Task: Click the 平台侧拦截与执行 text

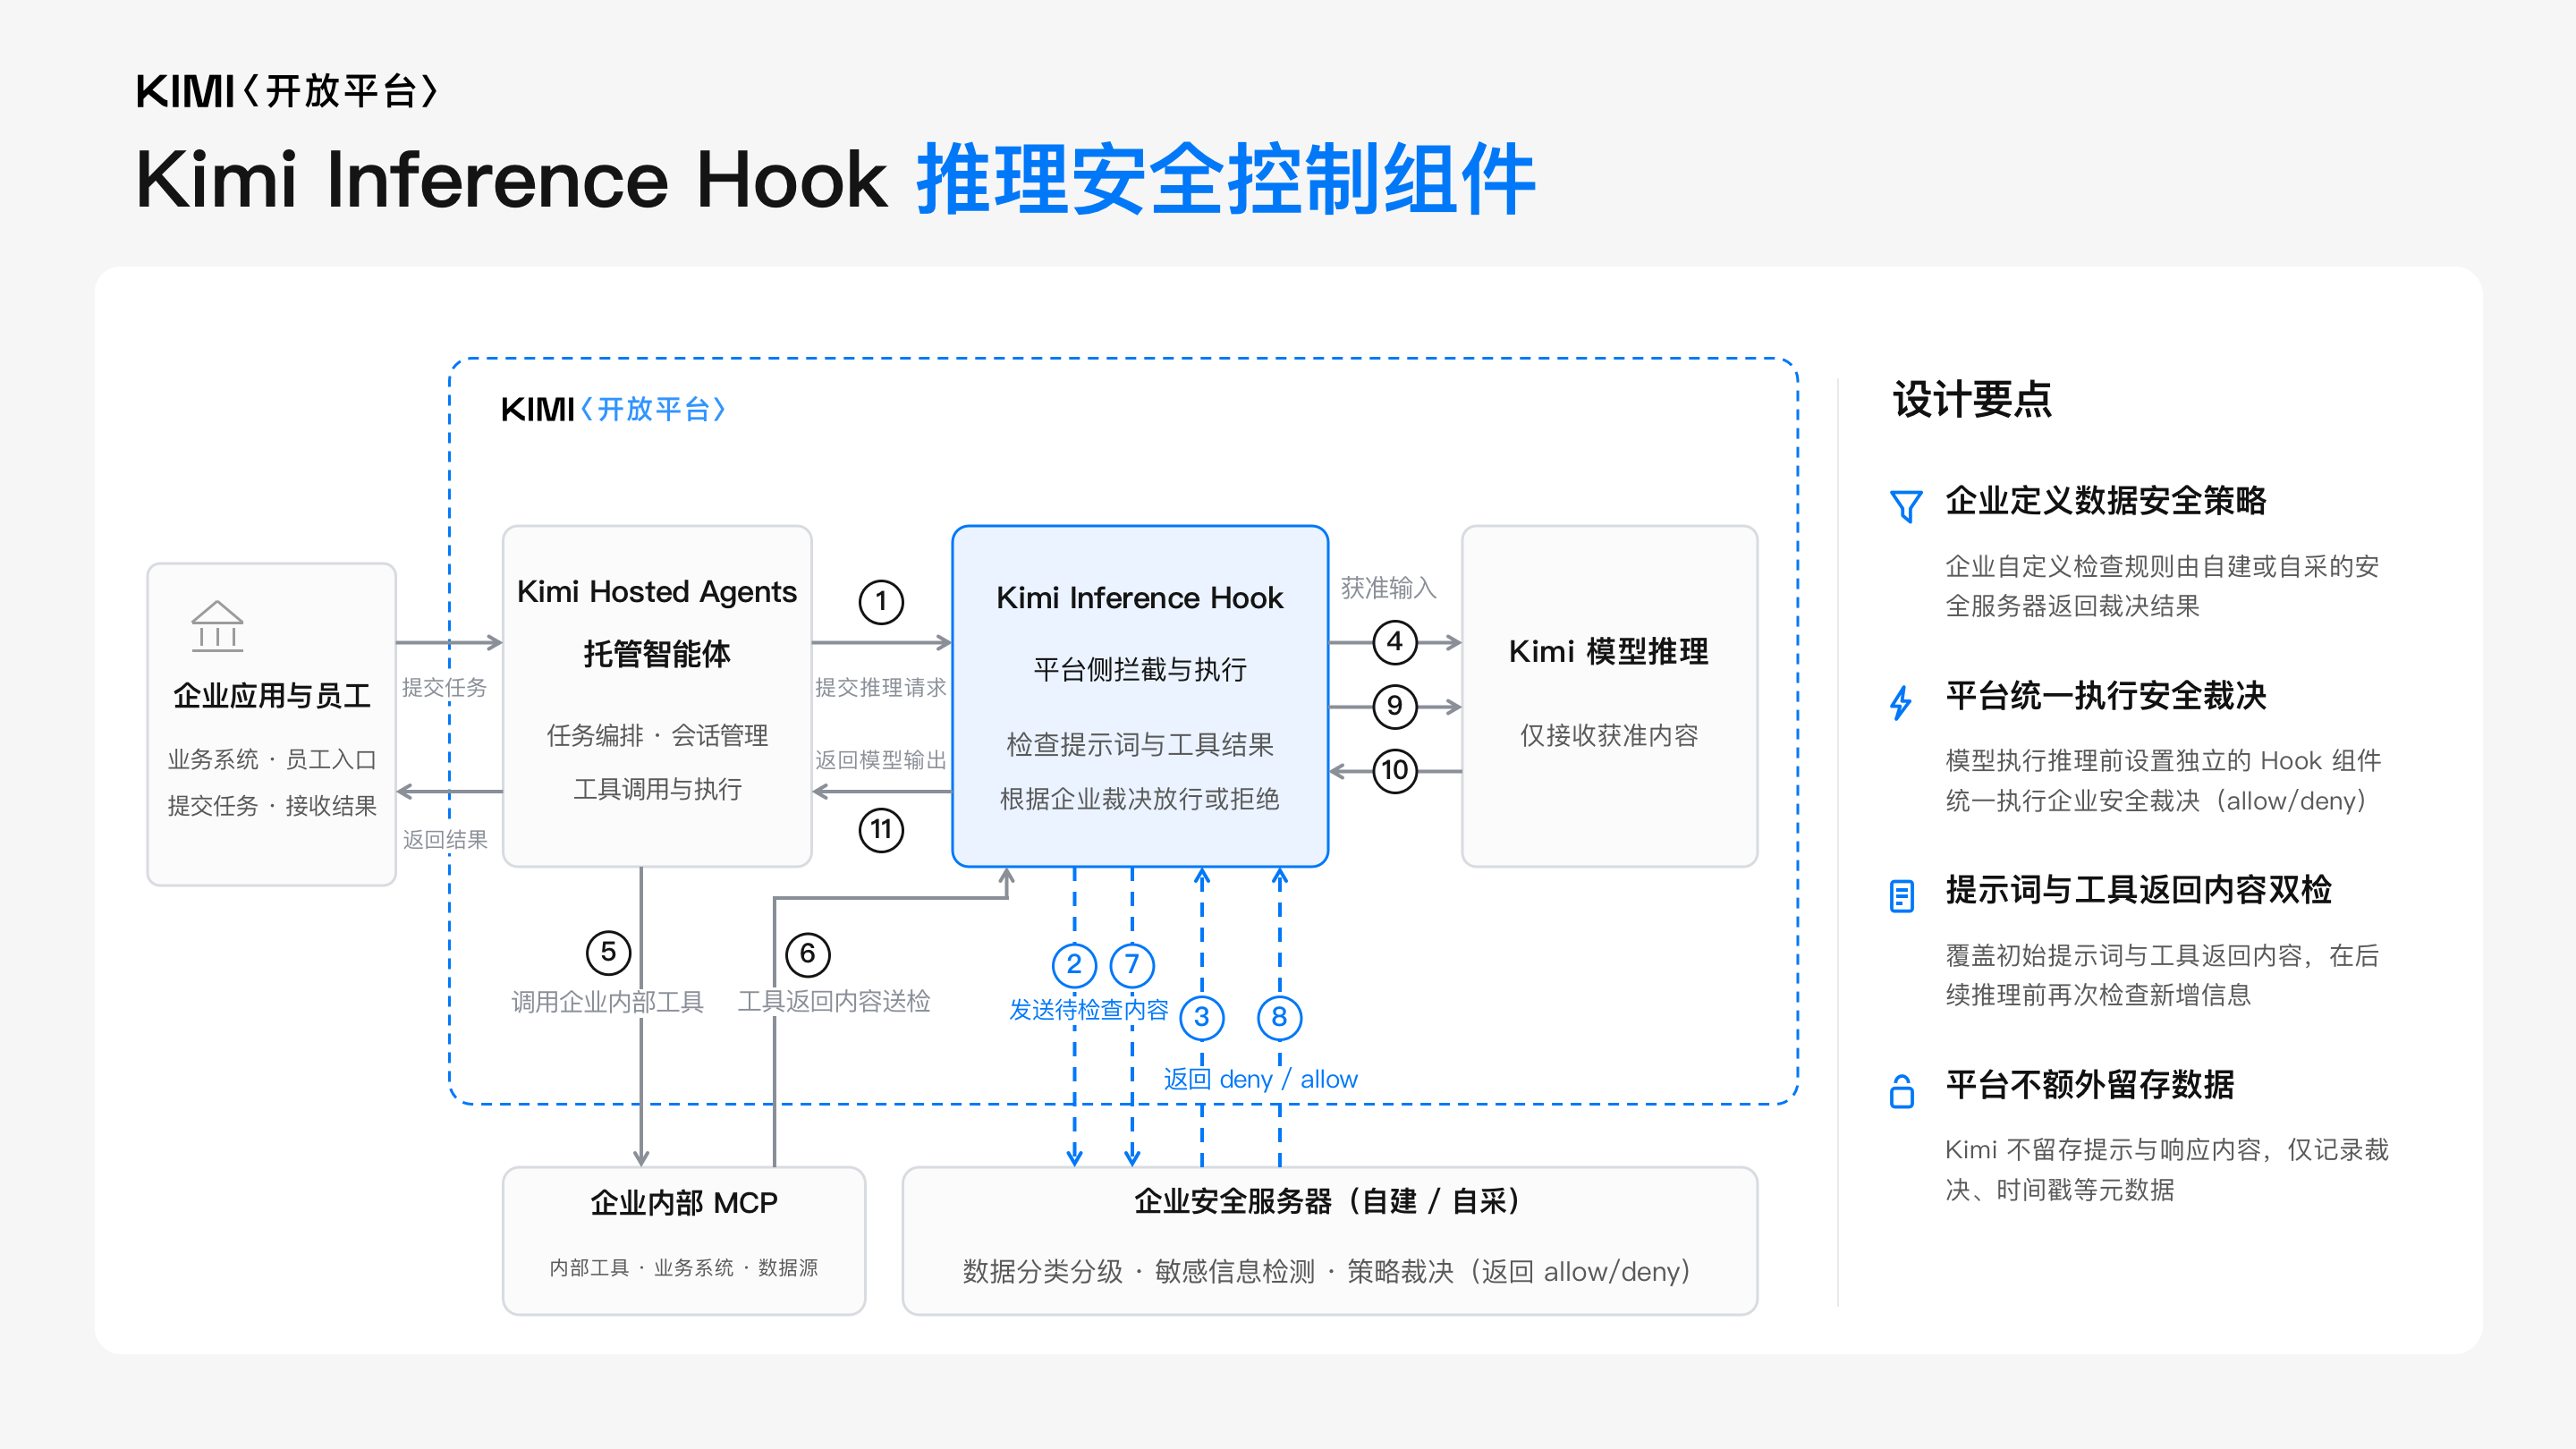Action: pyautogui.click(x=1140, y=669)
